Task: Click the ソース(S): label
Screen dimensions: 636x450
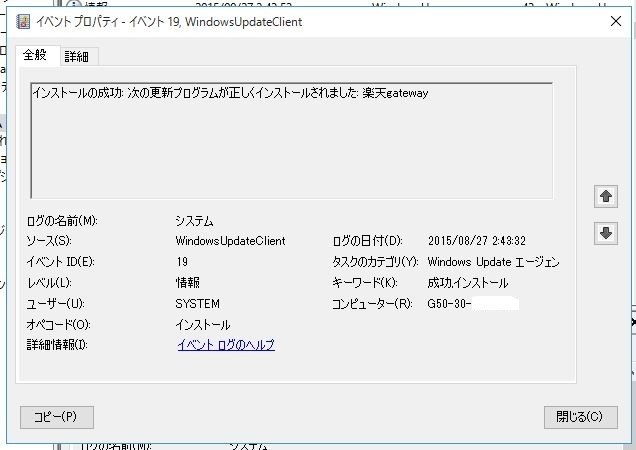Action: click(49, 241)
